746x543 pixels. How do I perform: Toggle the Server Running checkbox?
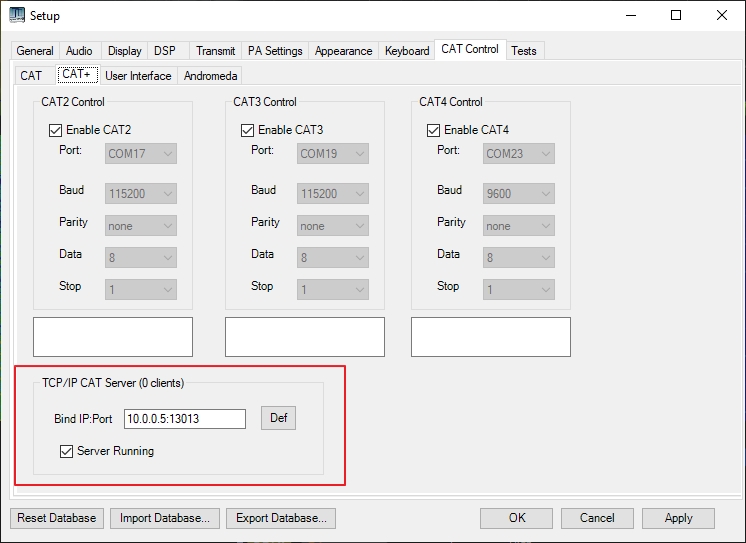tap(67, 452)
